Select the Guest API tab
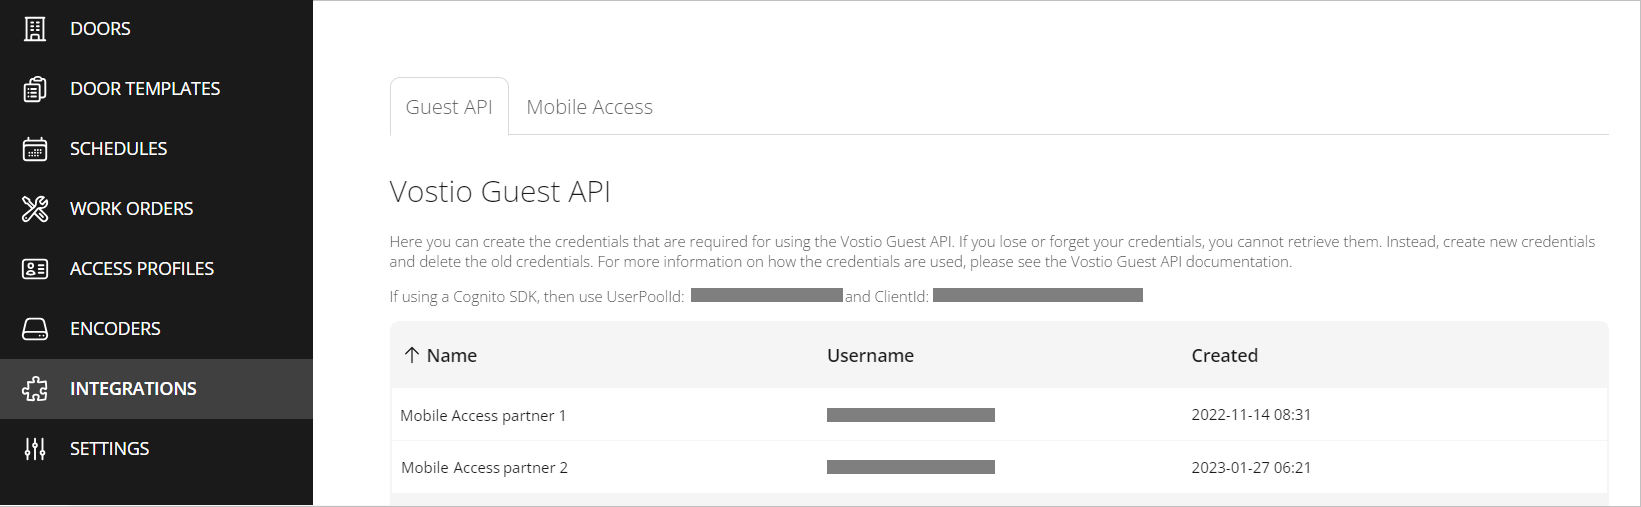This screenshot has height=507, width=1641. (x=449, y=107)
